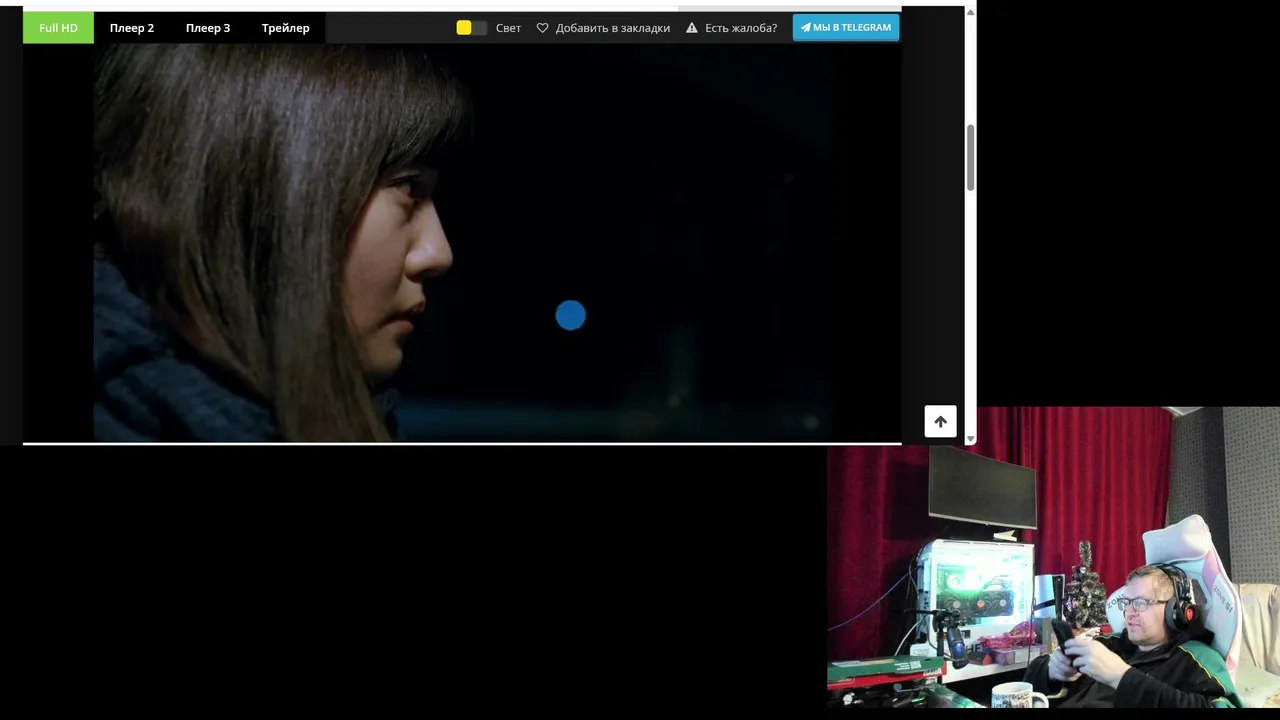
Task: Toggle the Свет light switch
Action: tap(471, 28)
